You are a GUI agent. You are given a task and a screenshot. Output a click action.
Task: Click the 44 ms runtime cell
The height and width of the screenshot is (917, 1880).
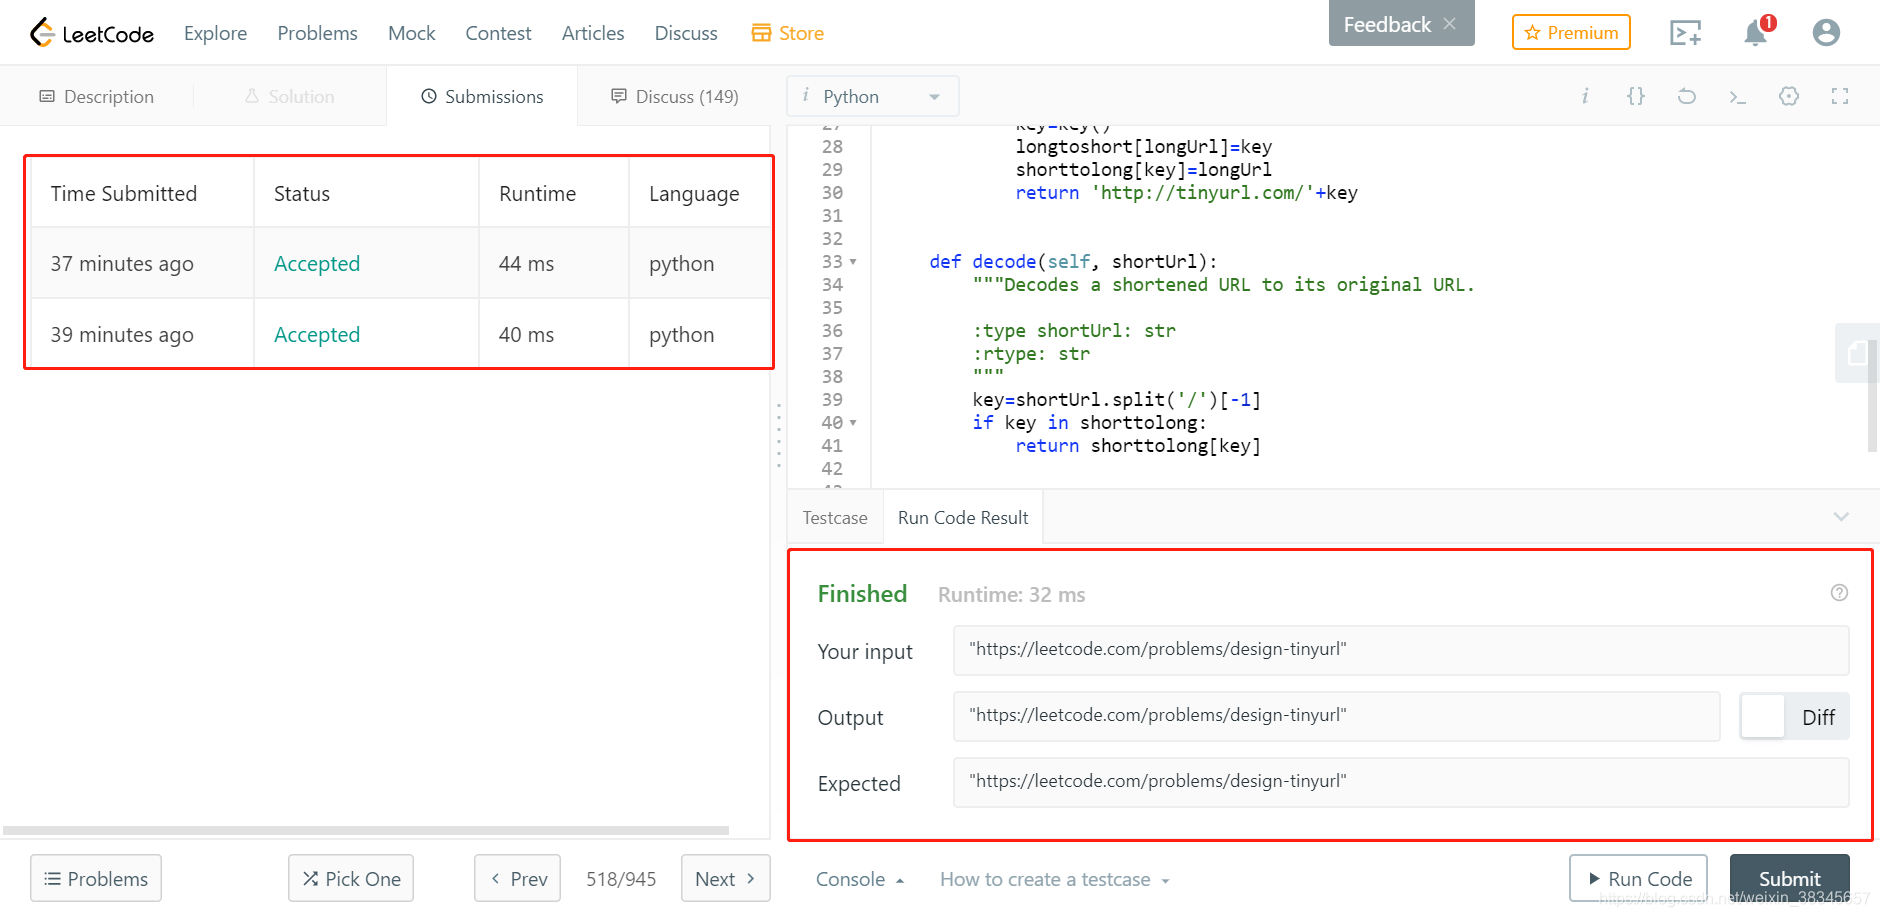pyautogui.click(x=554, y=263)
